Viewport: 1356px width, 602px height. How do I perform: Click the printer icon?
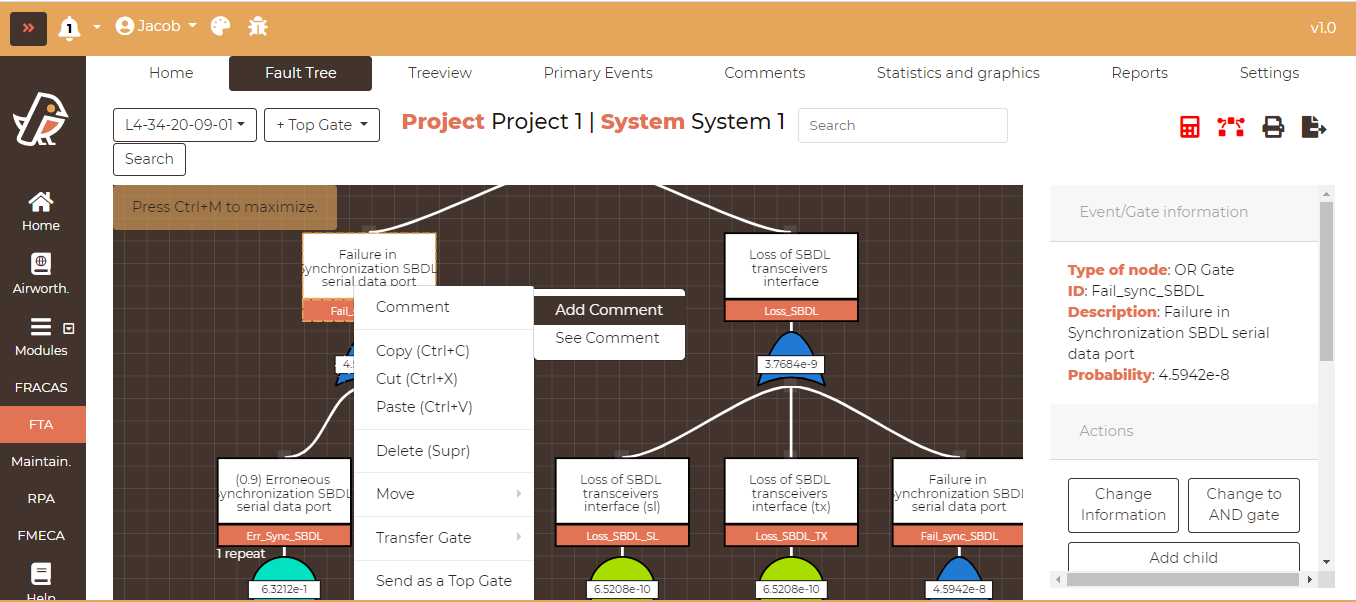1272,127
